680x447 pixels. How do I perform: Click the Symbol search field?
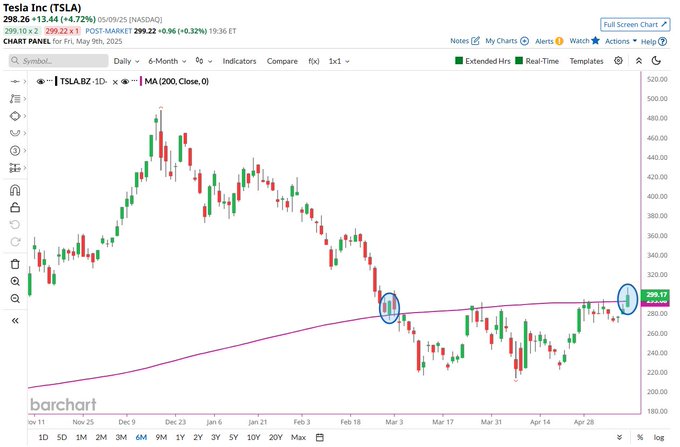pos(59,61)
